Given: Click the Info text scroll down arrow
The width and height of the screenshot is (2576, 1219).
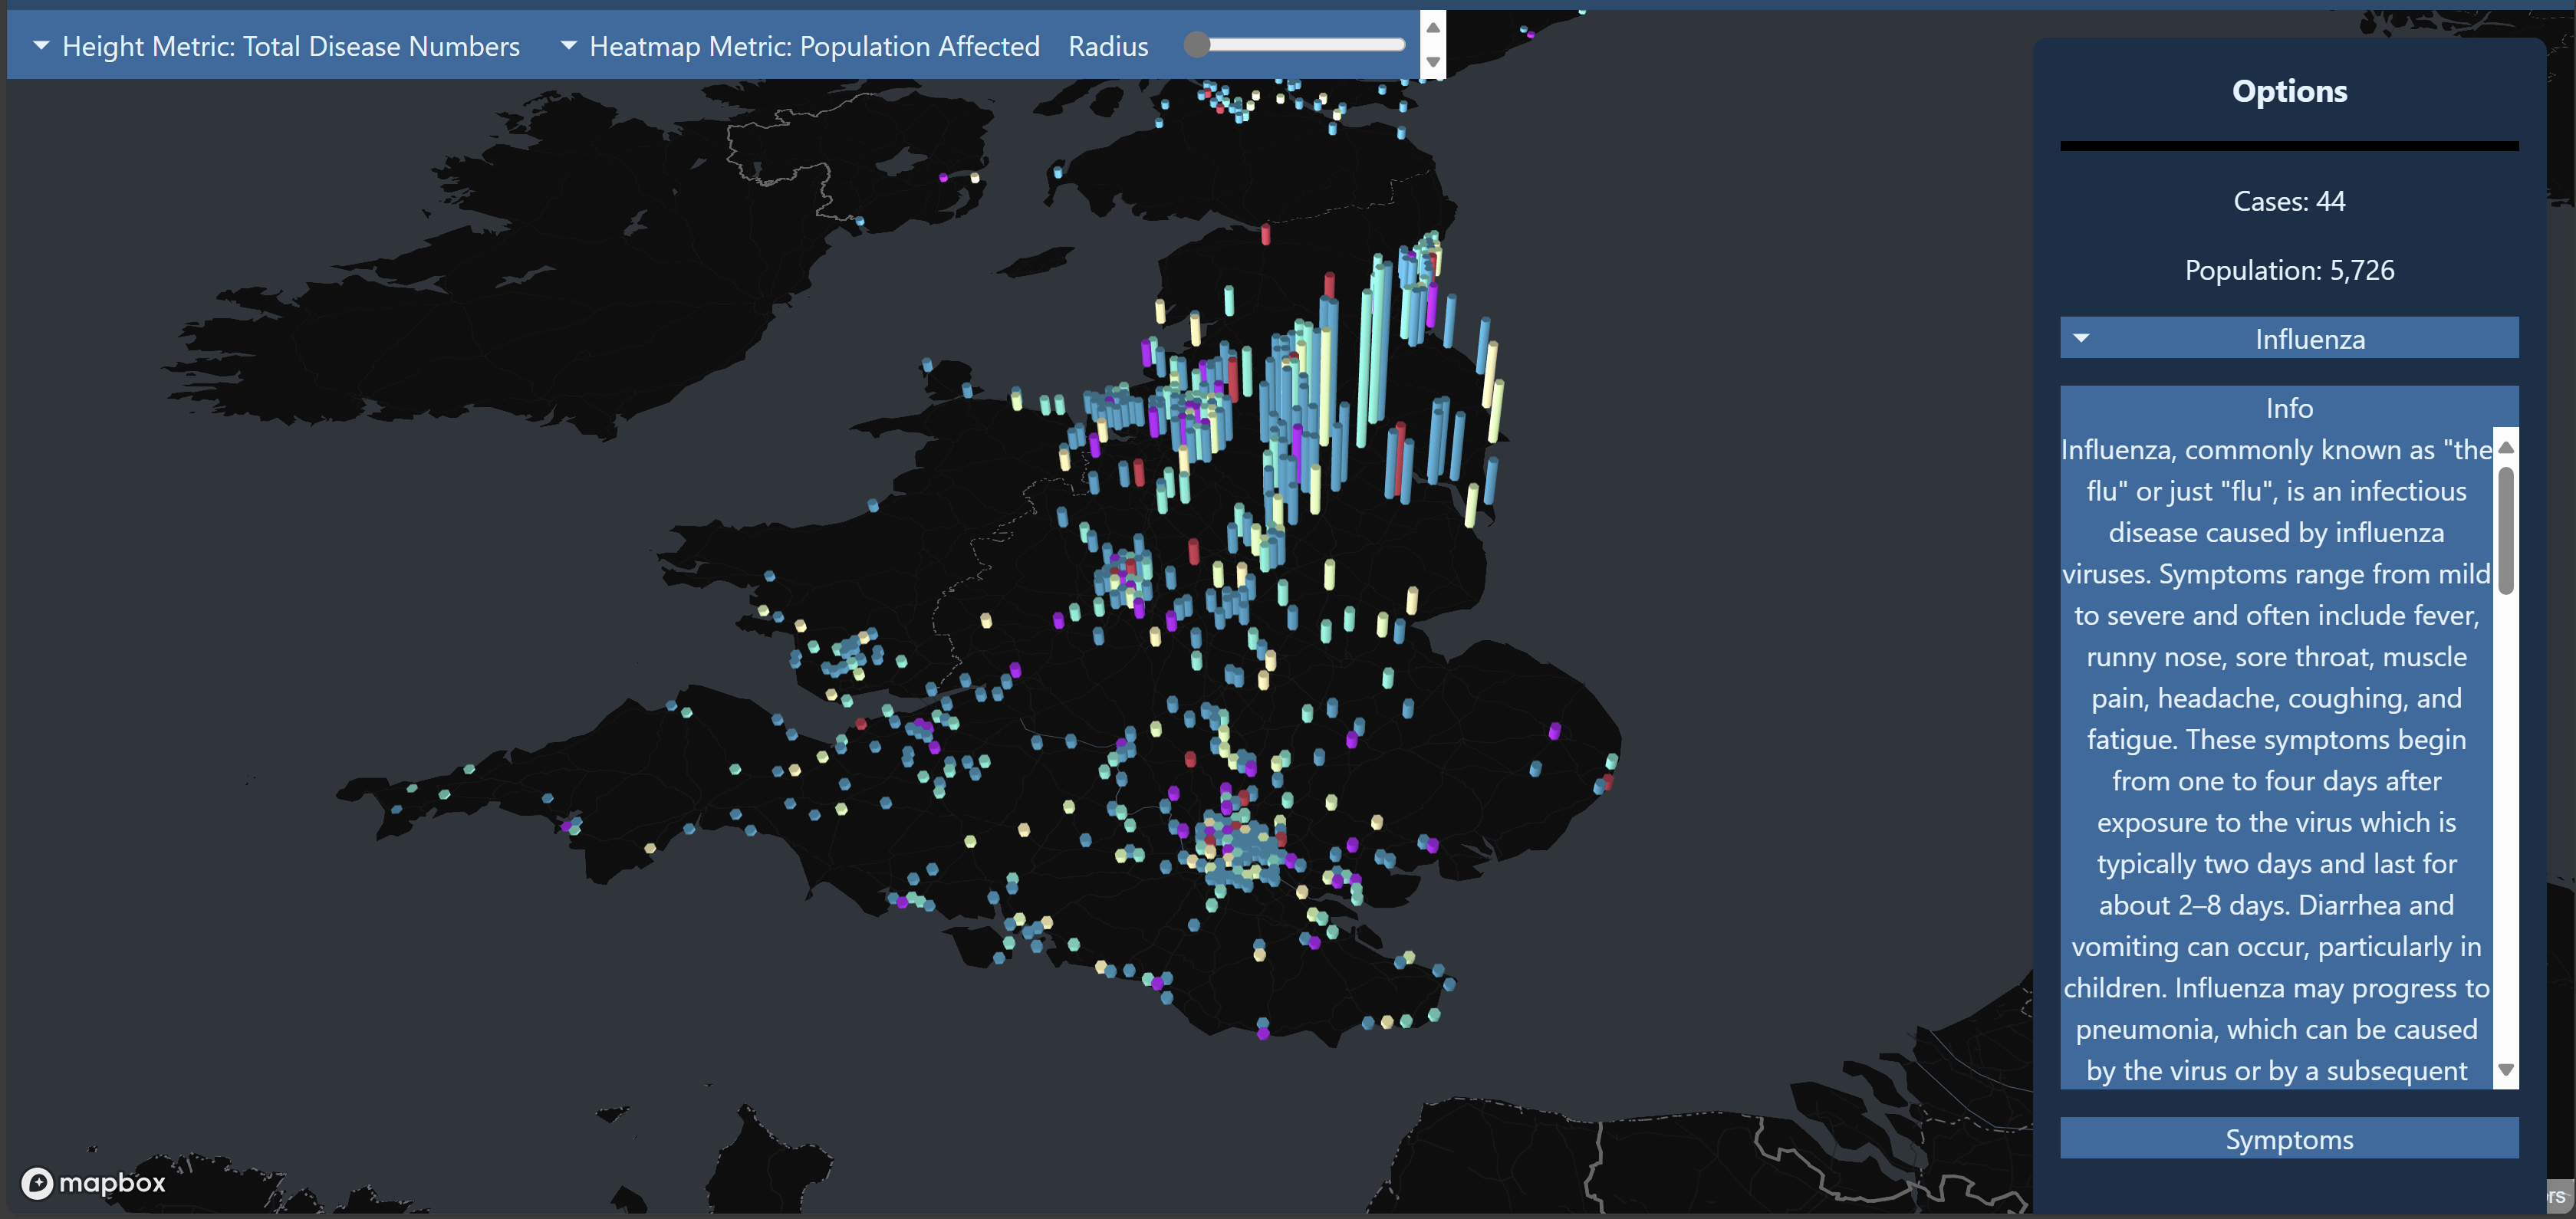Looking at the screenshot, I should click(2505, 1069).
